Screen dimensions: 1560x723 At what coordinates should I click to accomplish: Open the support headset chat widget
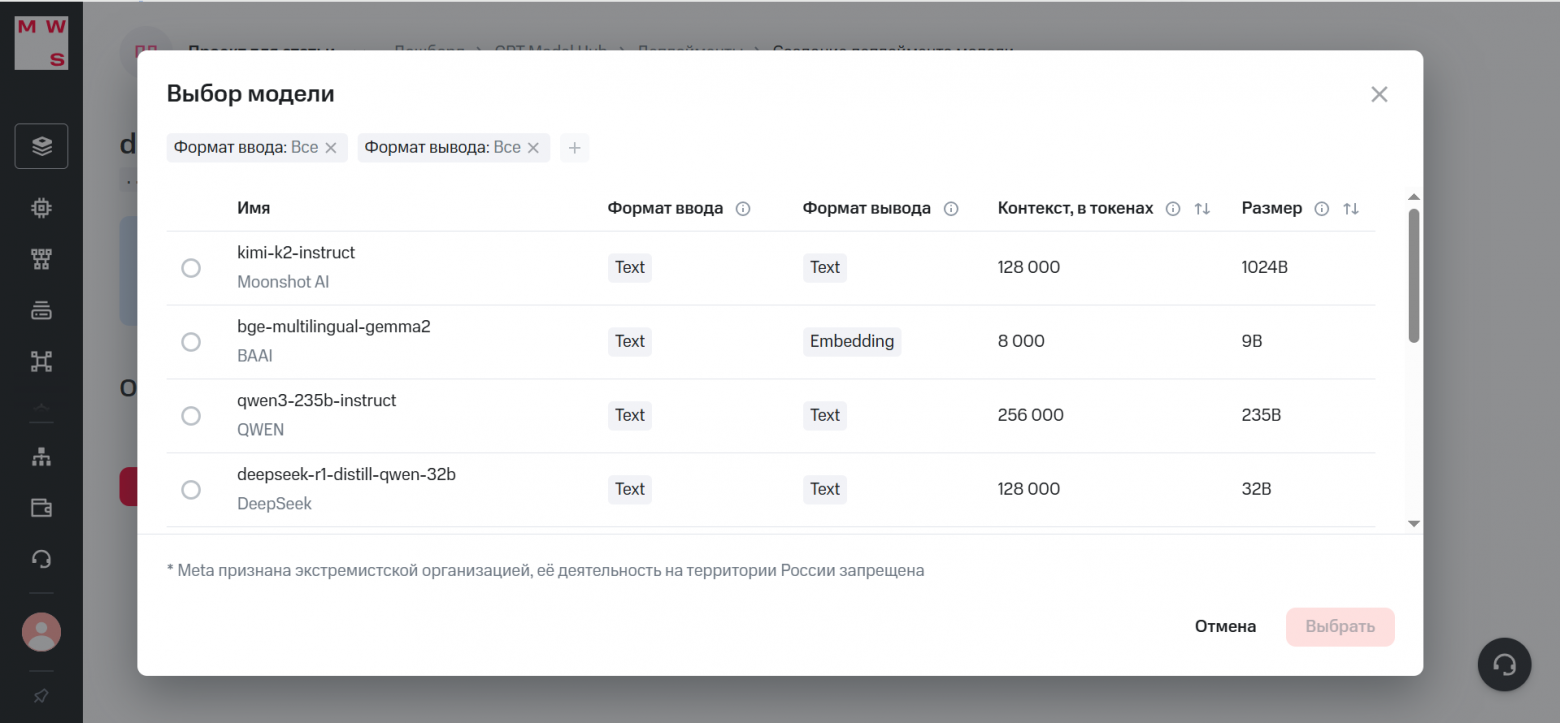pyautogui.click(x=1504, y=665)
